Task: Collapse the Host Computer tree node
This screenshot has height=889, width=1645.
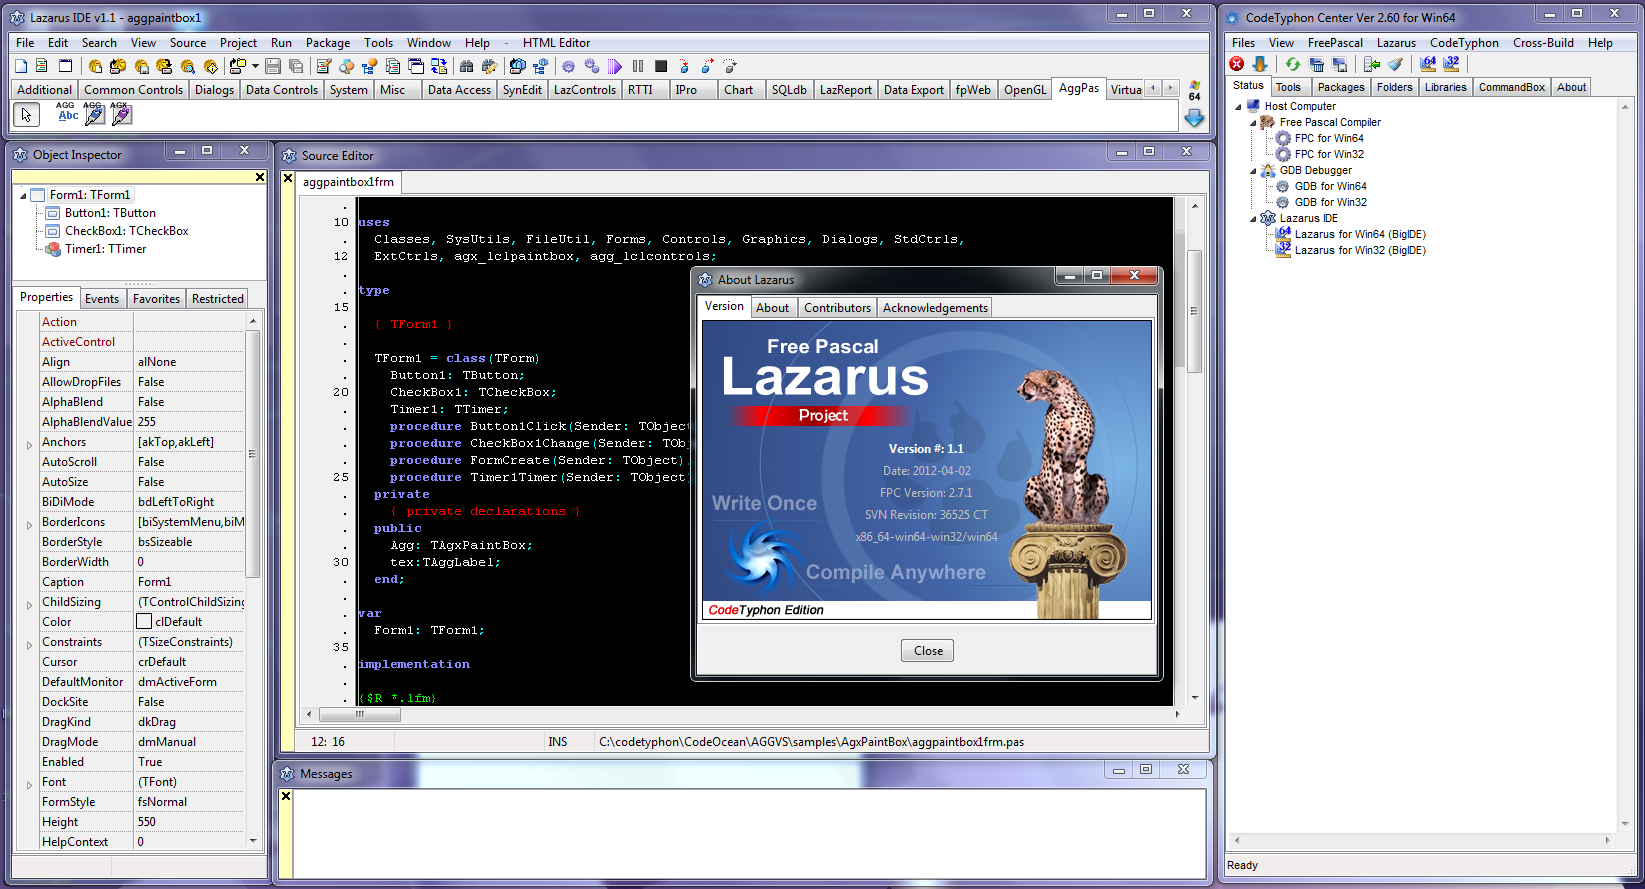Action: (x=1238, y=106)
